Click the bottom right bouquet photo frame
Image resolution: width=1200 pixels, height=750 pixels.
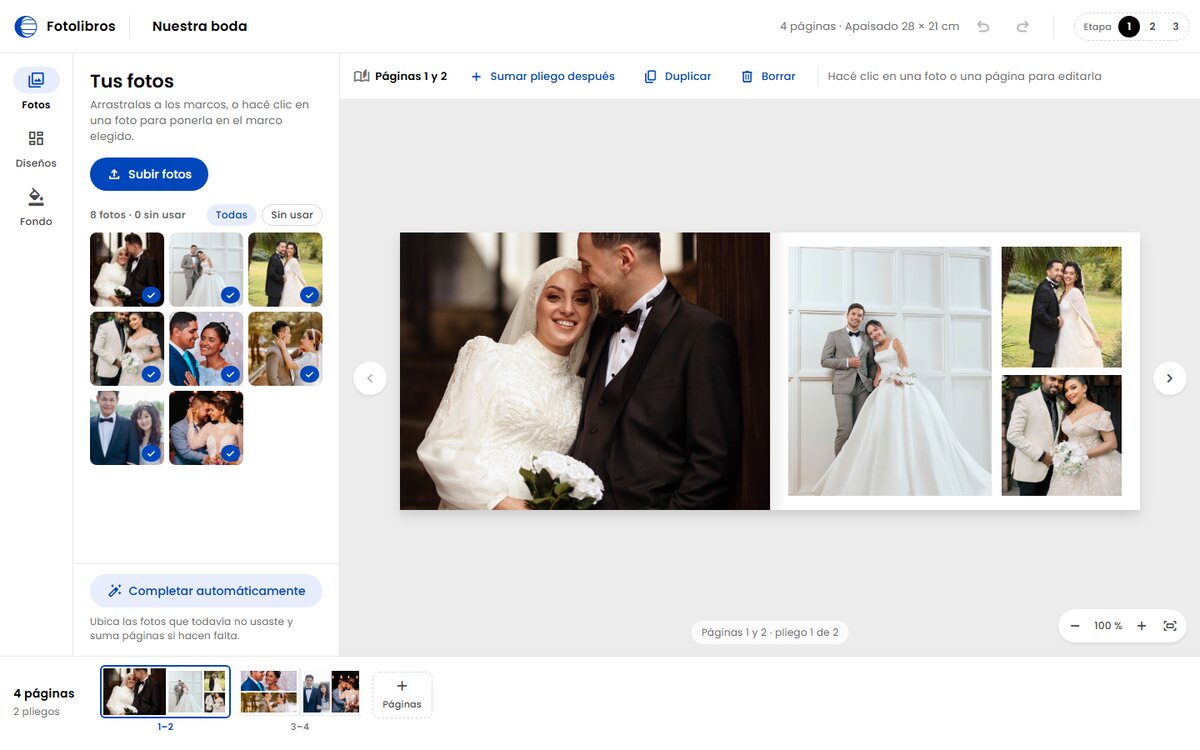click(1061, 435)
